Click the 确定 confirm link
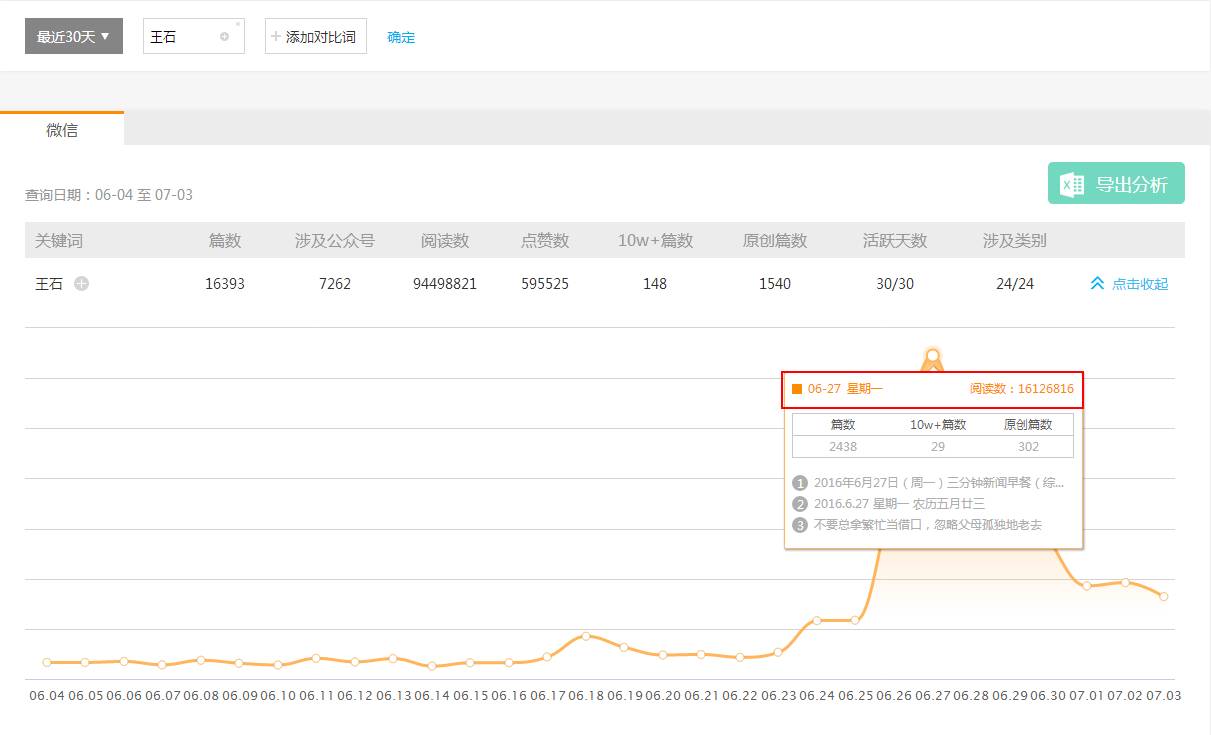Image resolution: width=1211 pixels, height=735 pixels. [401, 37]
